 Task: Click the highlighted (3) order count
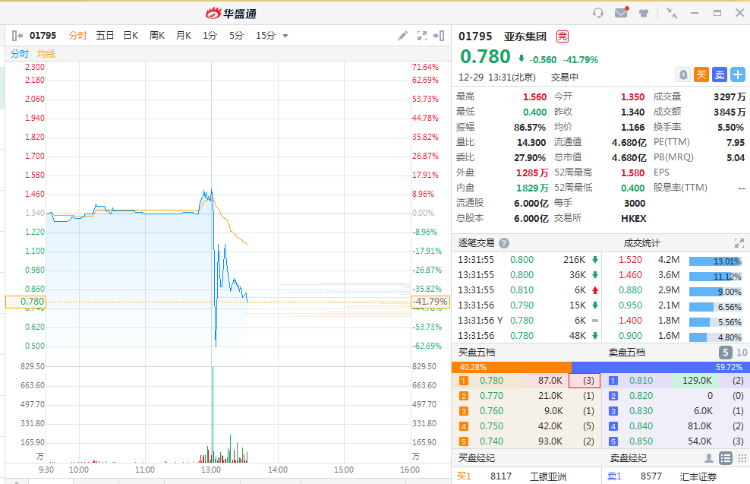[x=585, y=381]
